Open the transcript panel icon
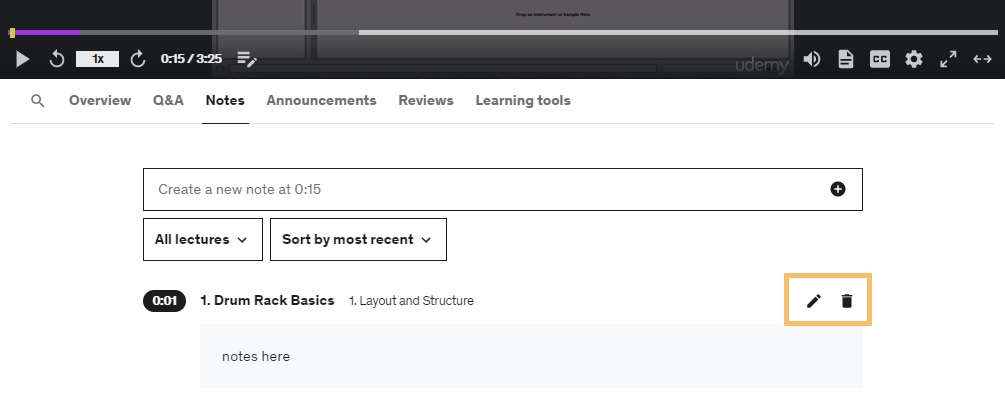This screenshot has width=1005, height=395. (x=846, y=59)
